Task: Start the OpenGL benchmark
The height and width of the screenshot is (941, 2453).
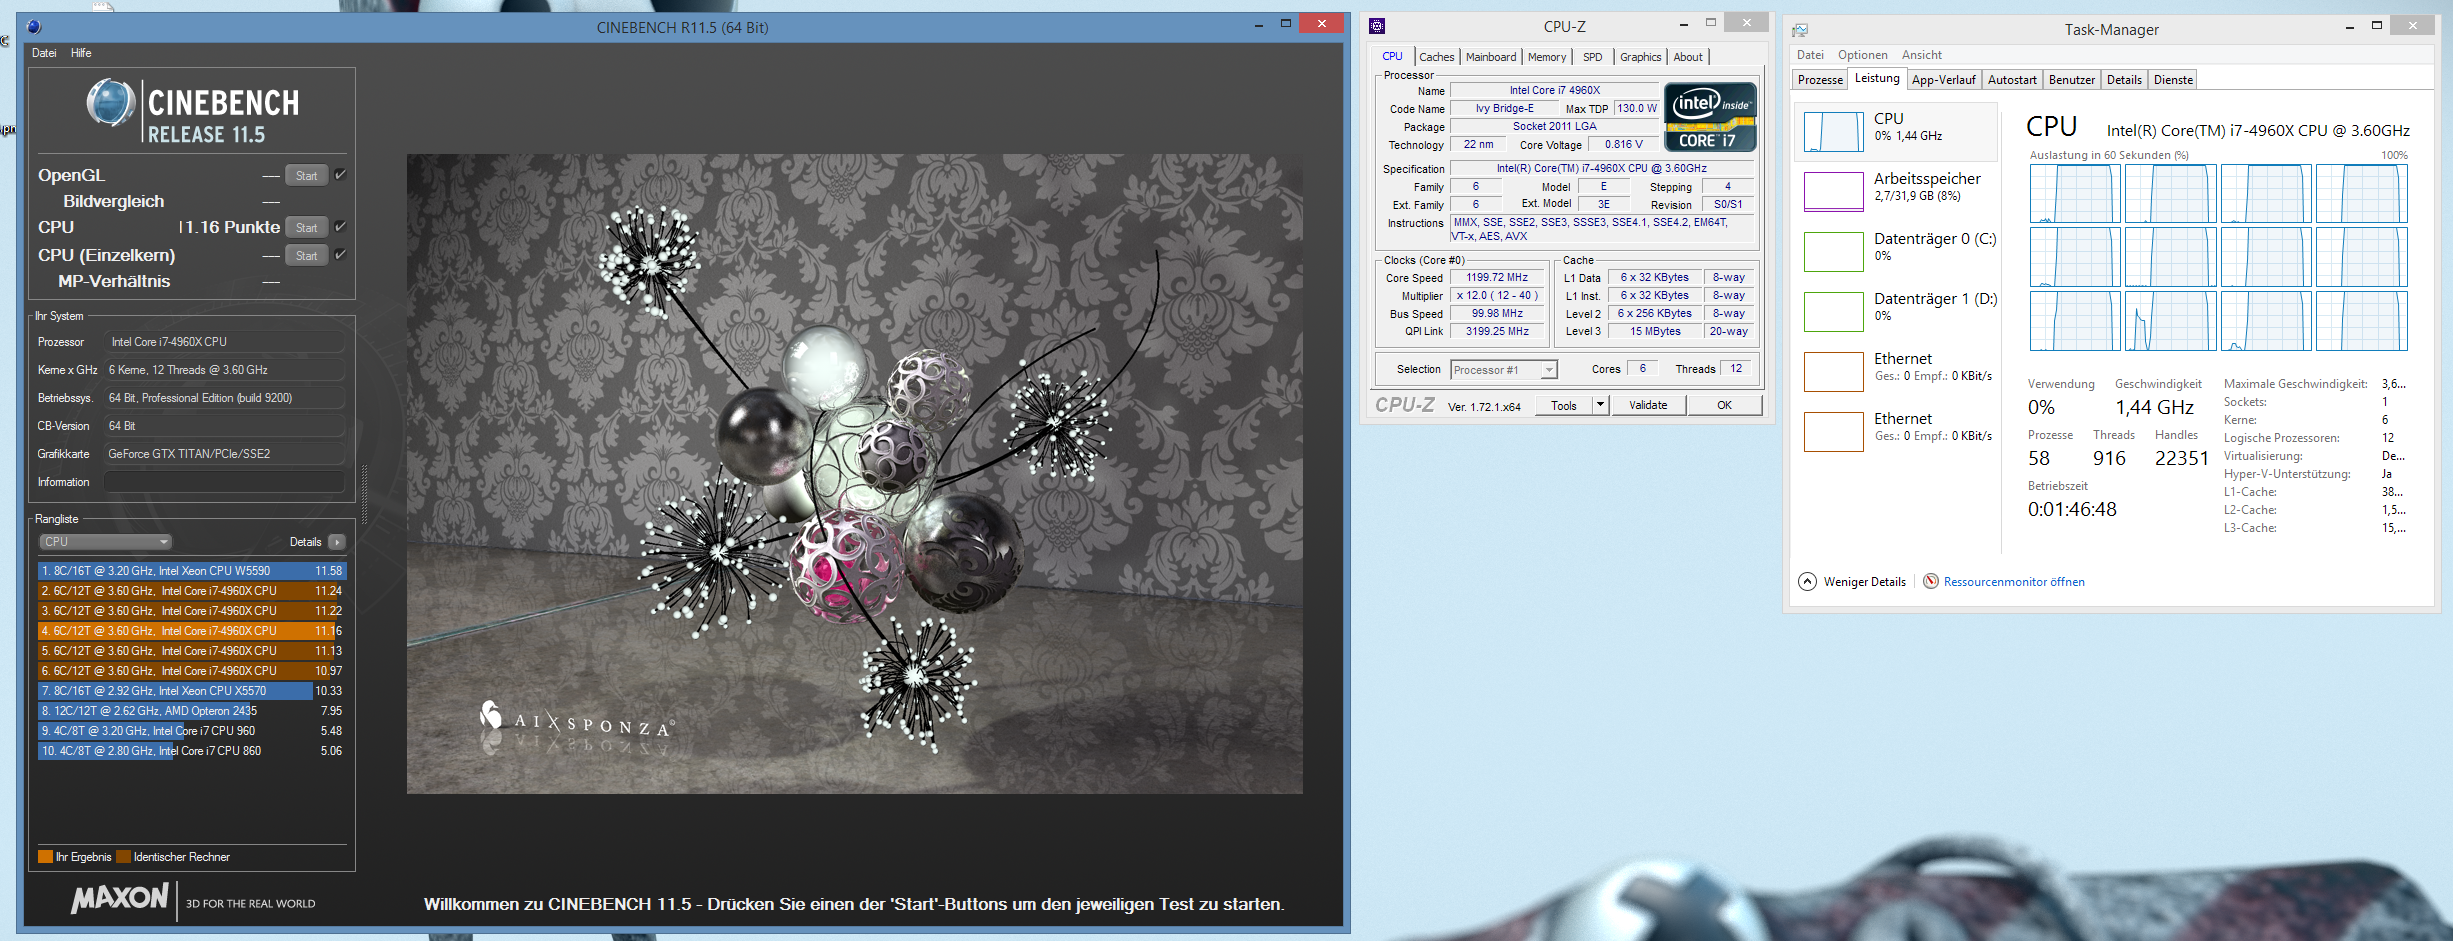Action: point(306,176)
